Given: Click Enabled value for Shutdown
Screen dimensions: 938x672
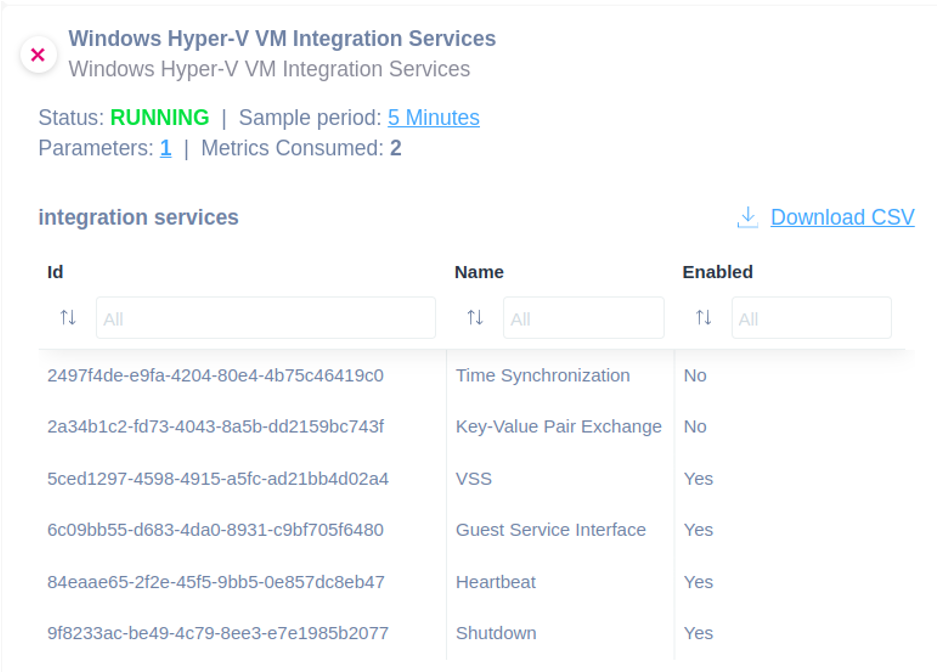Looking at the screenshot, I should click(x=698, y=633).
